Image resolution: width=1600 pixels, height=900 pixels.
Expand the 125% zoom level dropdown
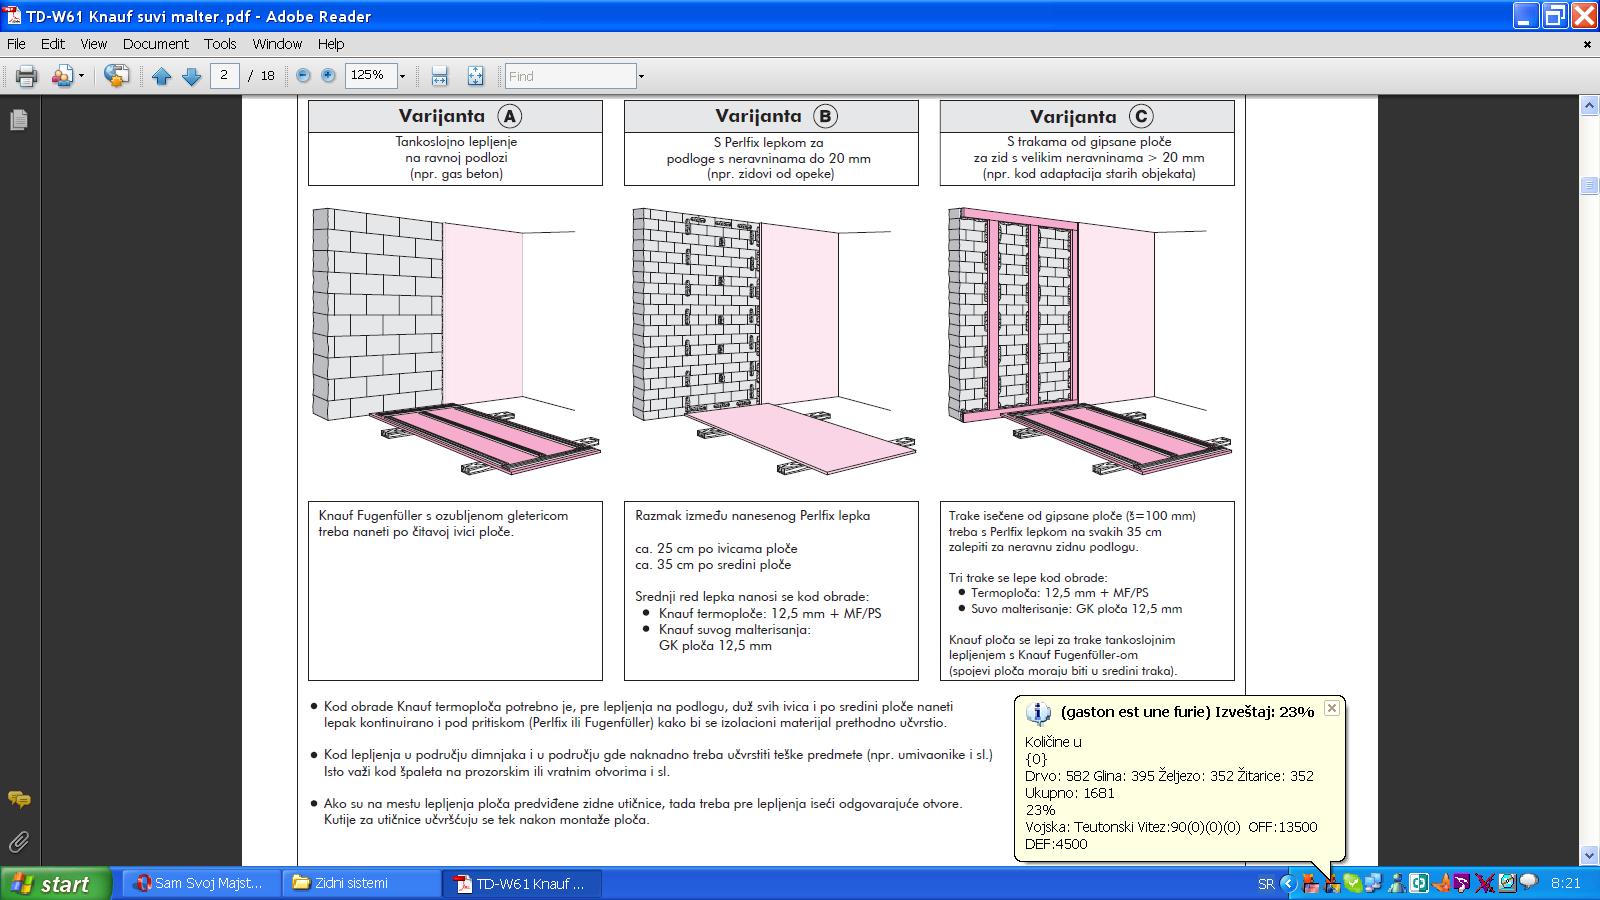coord(402,76)
